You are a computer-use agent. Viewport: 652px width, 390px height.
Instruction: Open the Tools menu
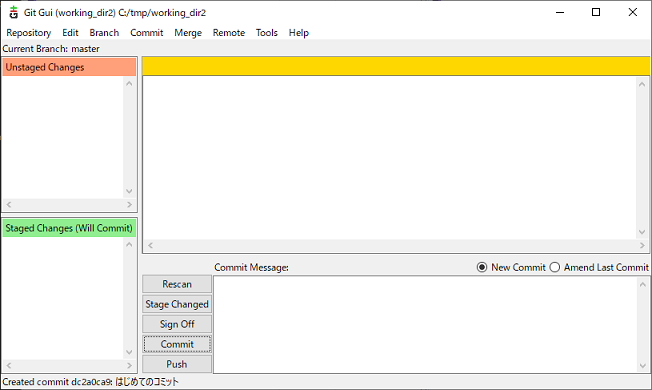[x=267, y=33]
